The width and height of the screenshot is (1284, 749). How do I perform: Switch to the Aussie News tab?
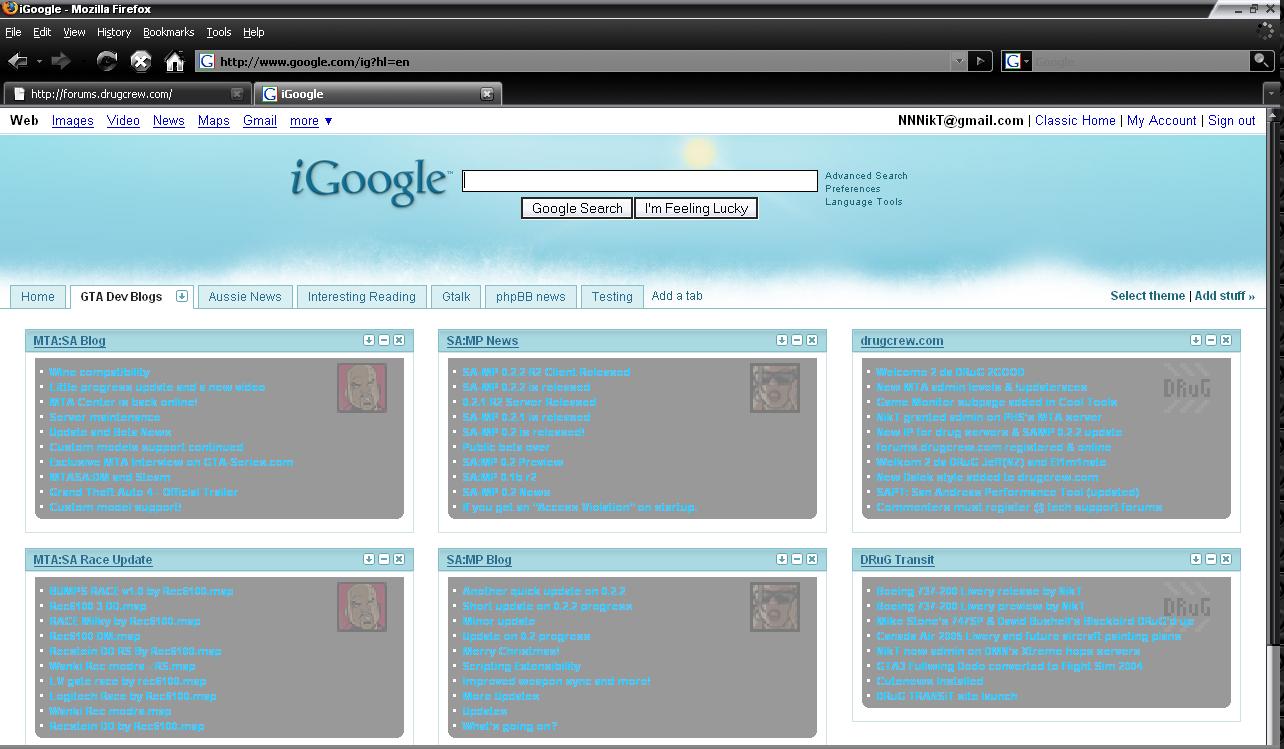[244, 297]
